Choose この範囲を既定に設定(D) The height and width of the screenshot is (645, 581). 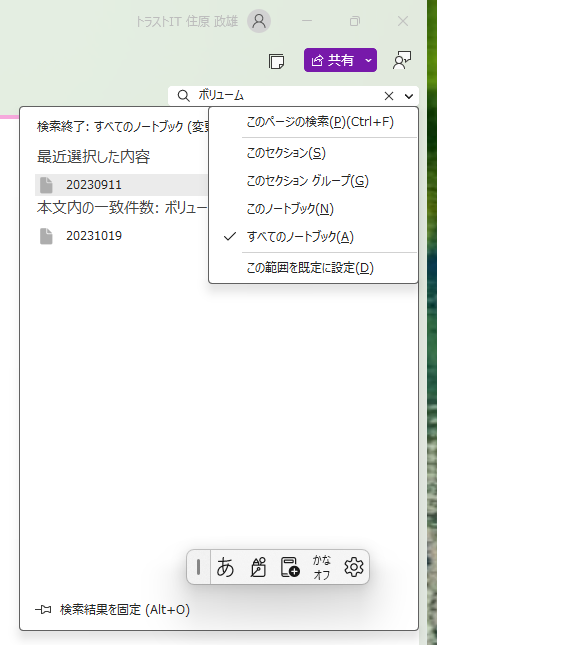(x=314, y=268)
